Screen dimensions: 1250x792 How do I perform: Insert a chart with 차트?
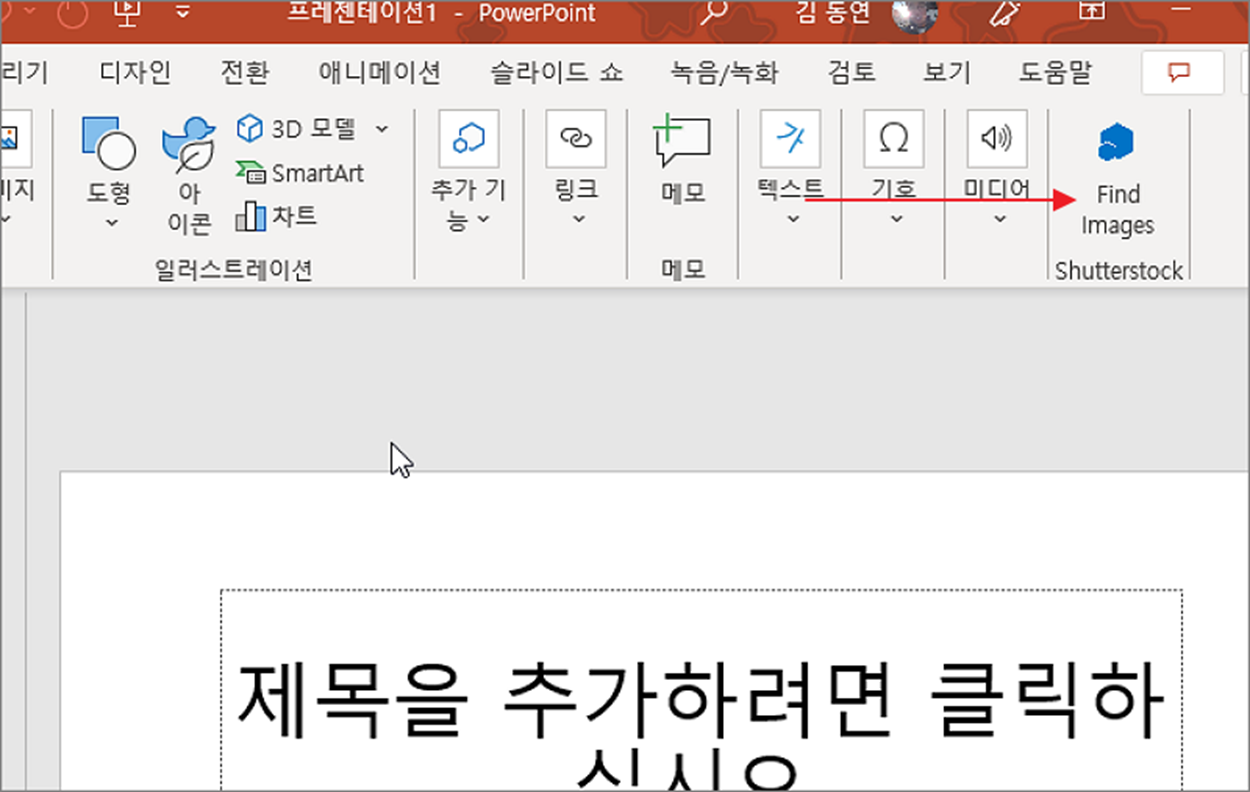coord(276,215)
